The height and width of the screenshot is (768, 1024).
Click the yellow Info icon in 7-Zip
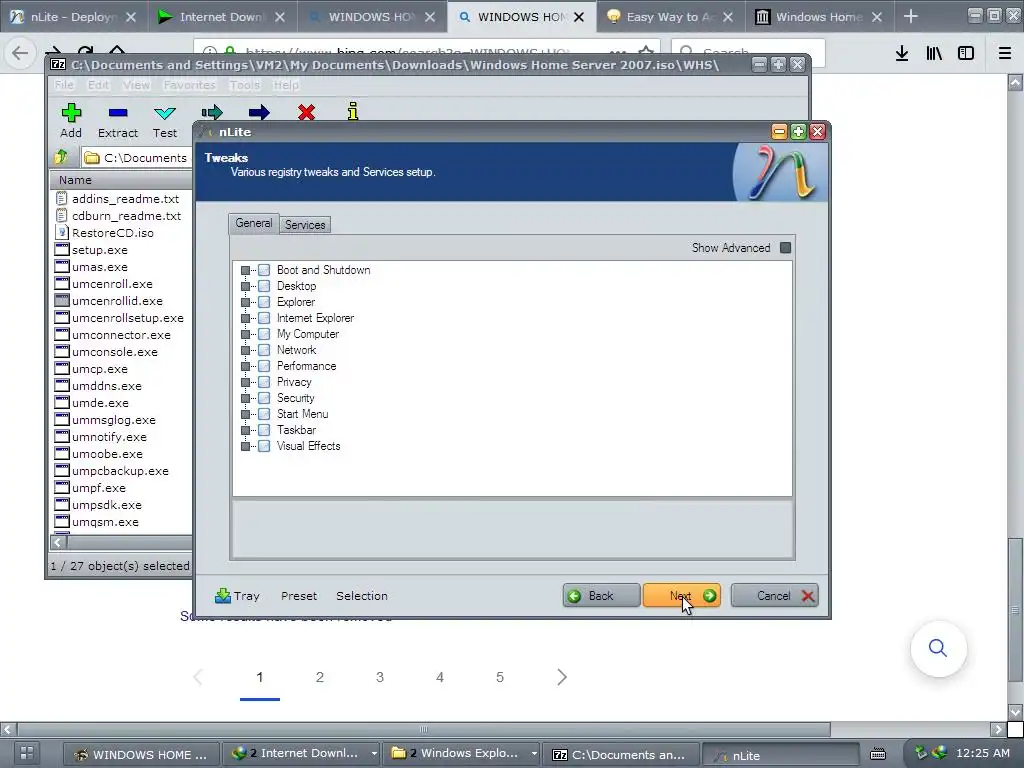pos(353,112)
